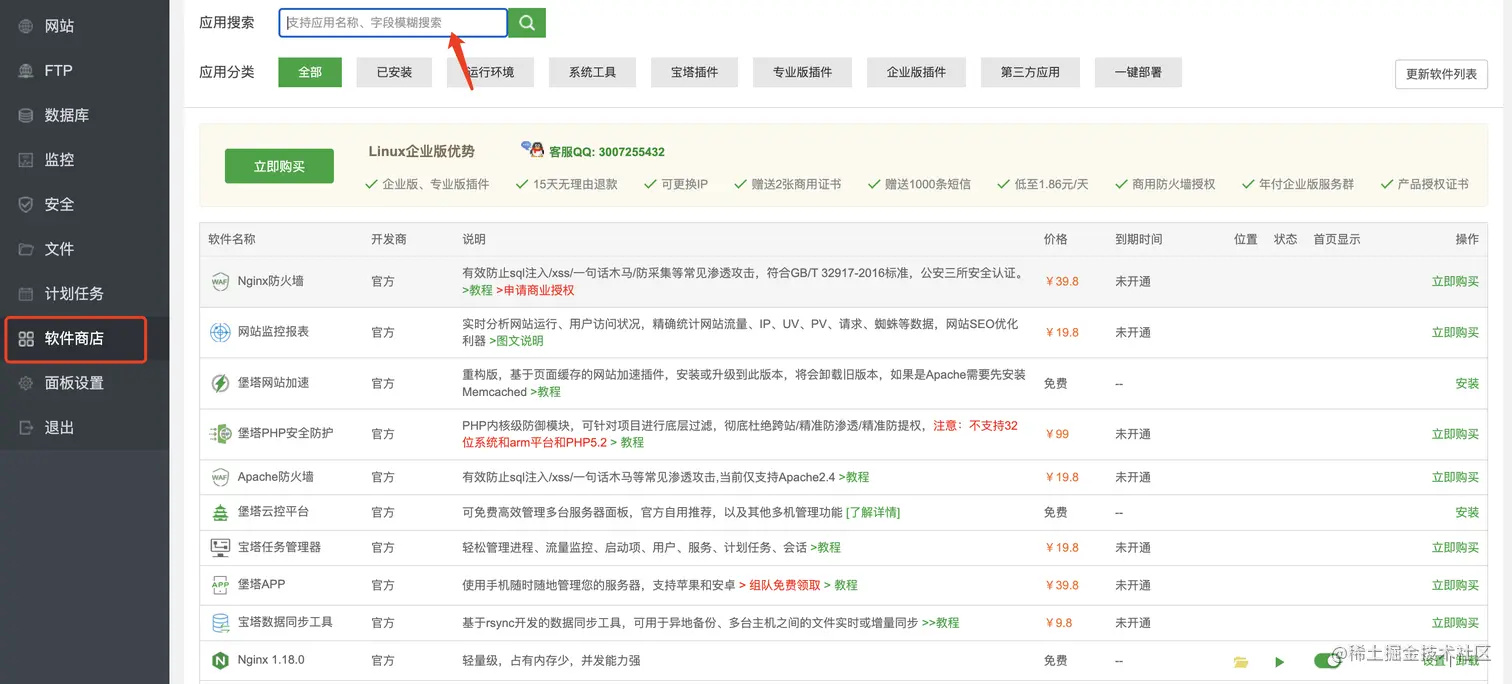Open the [了解详情] link
Image resolution: width=1512 pixels, height=684 pixels.
click(x=873, y=512)
